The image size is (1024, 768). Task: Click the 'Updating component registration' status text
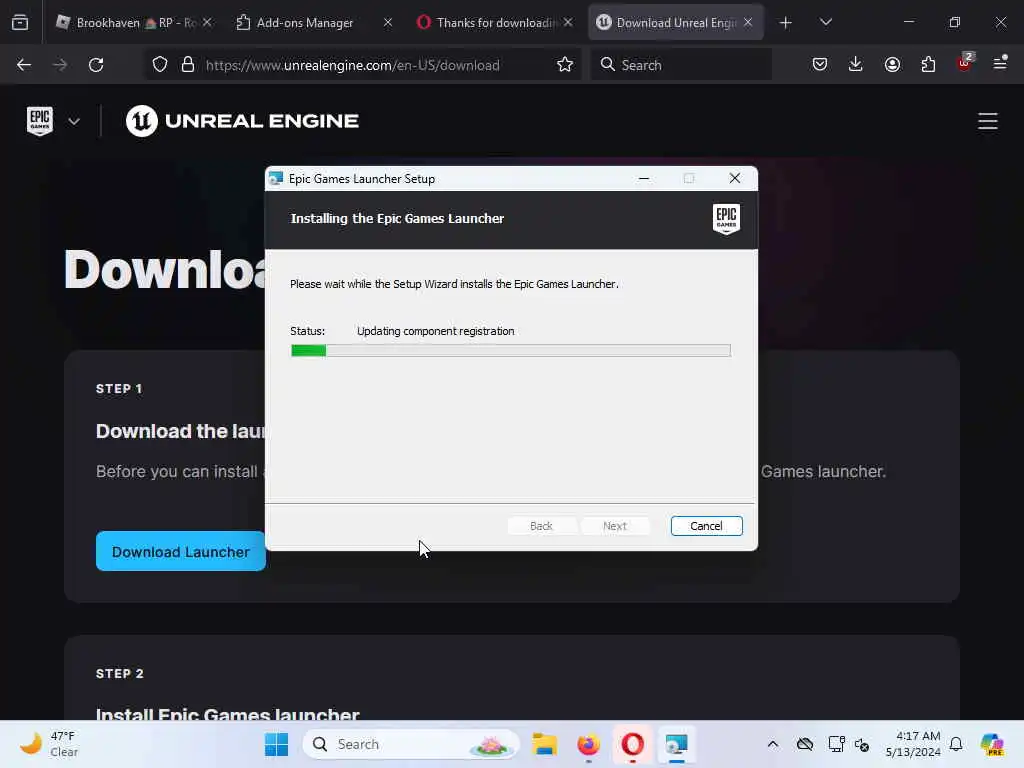point(436,331)
